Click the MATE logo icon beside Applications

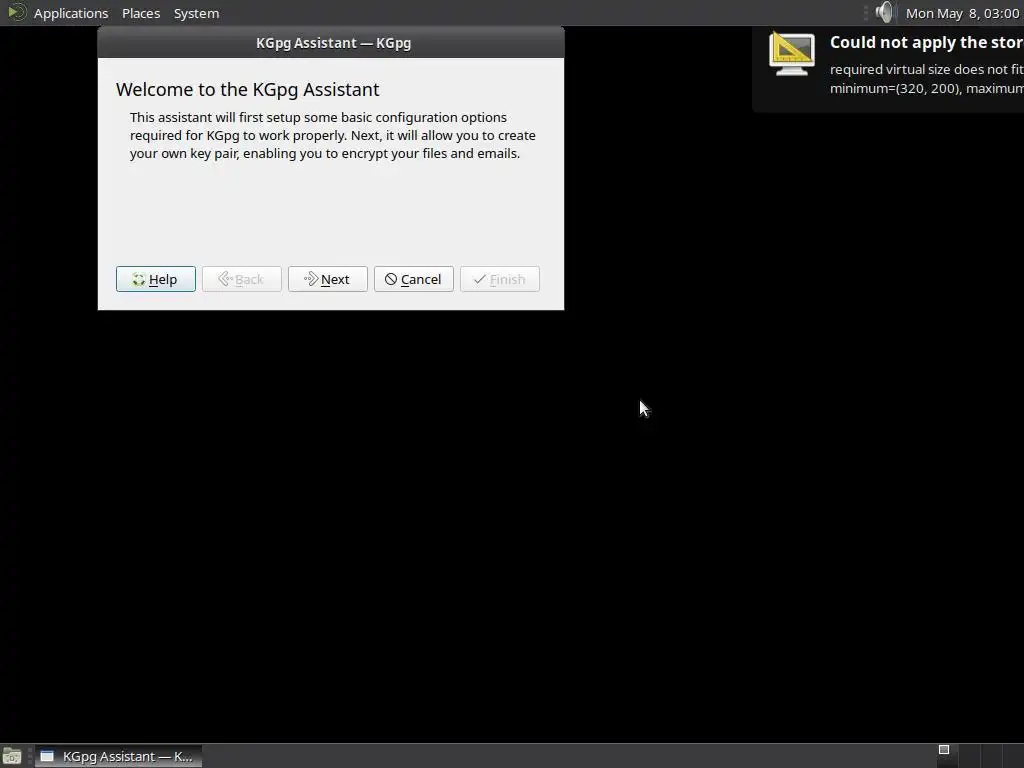click(x=17, y=12)
